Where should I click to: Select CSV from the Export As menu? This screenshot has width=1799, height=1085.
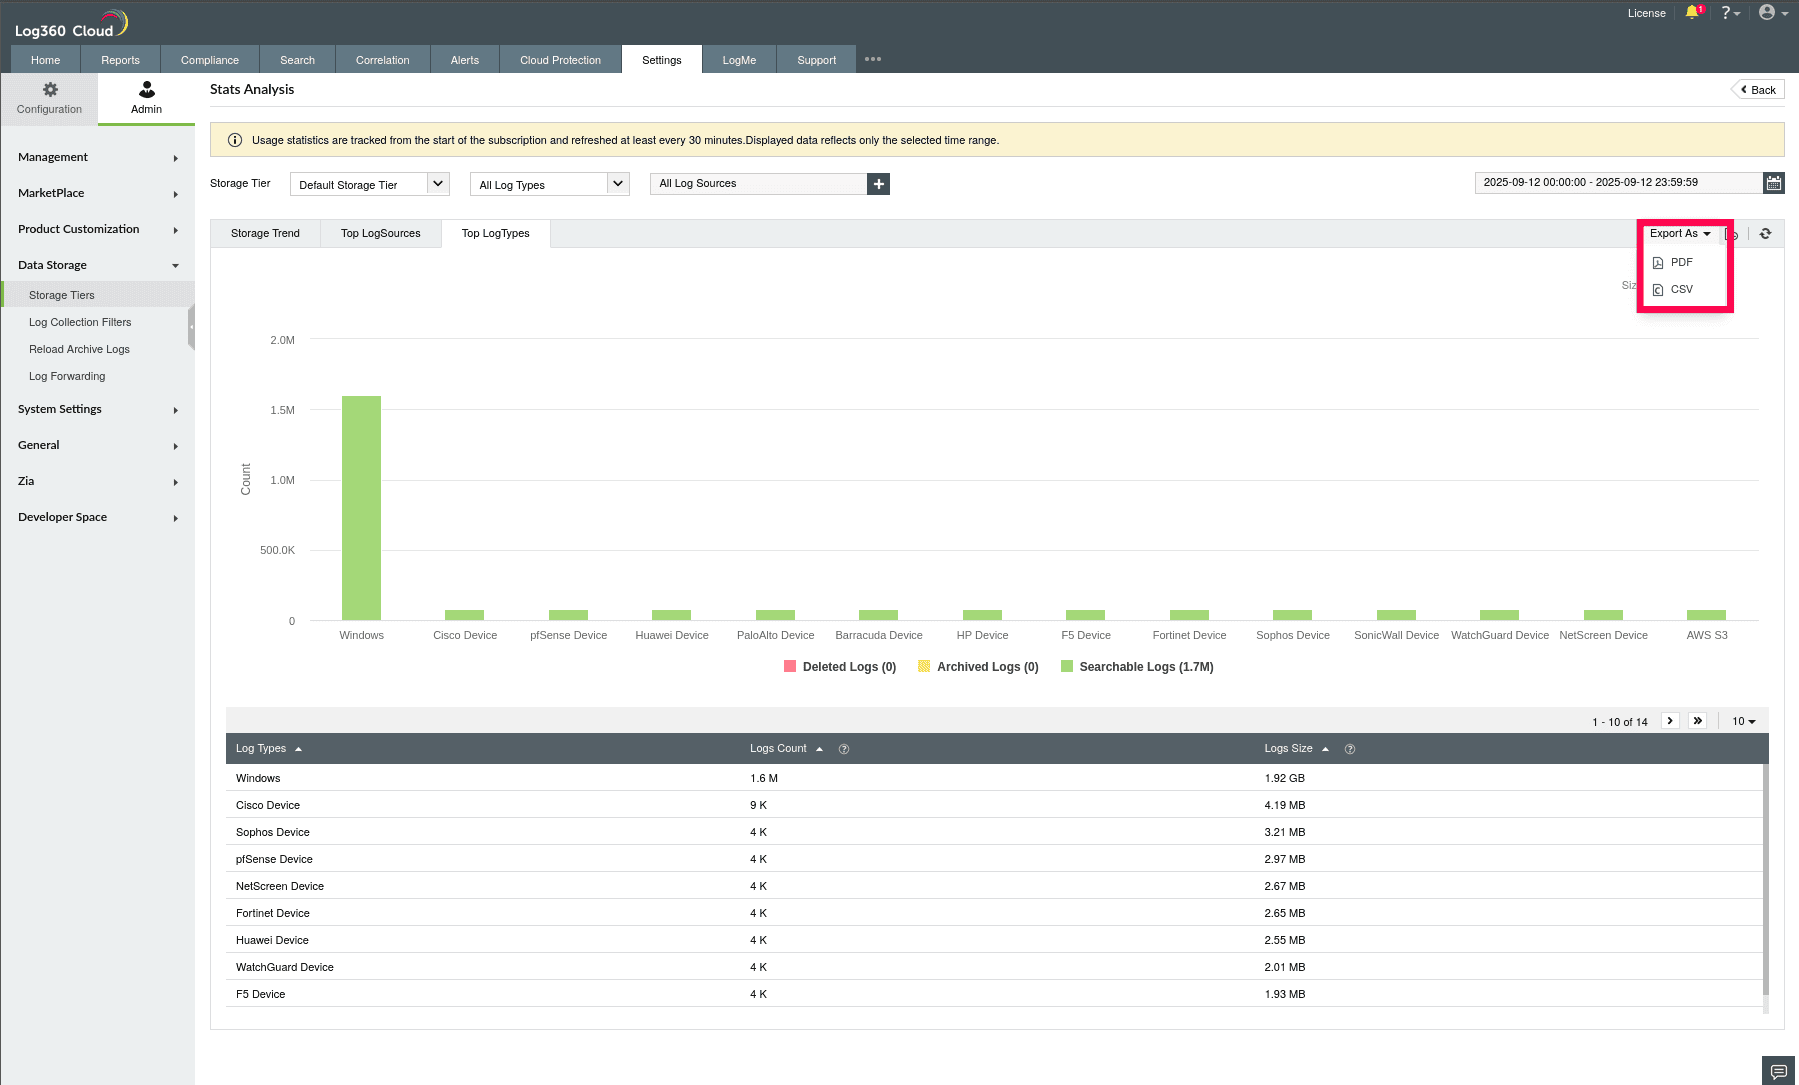pos(1681,290)
